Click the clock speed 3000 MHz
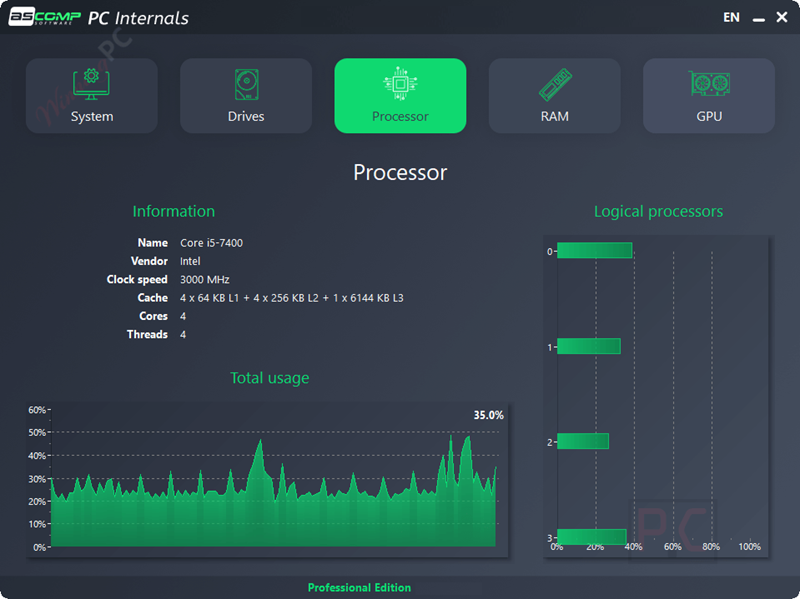 pos(205,280)
